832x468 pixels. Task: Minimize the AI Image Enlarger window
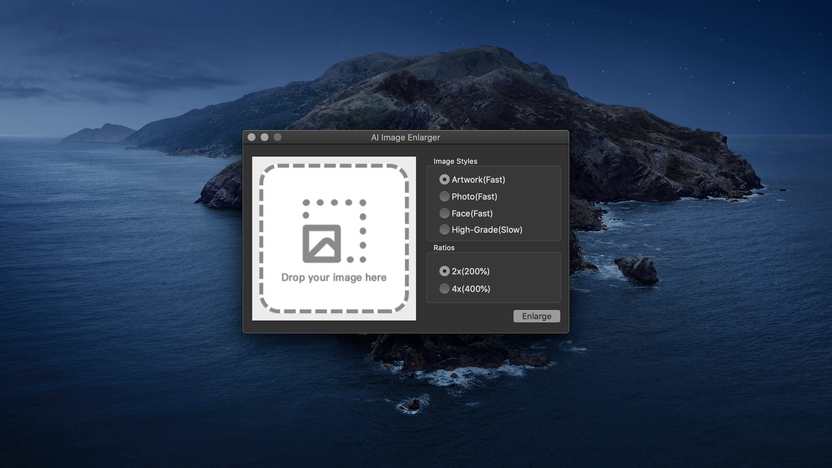[x=264, y=137]
